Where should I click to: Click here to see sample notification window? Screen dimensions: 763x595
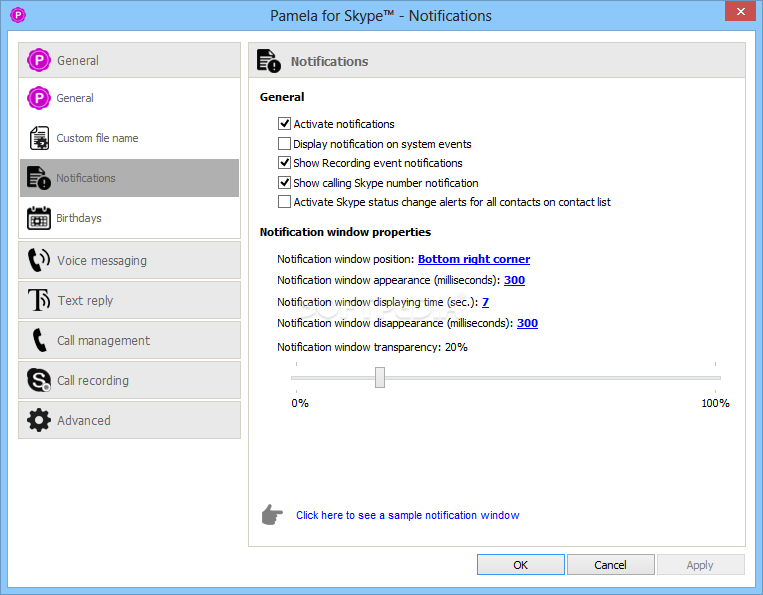coord(408,515)
